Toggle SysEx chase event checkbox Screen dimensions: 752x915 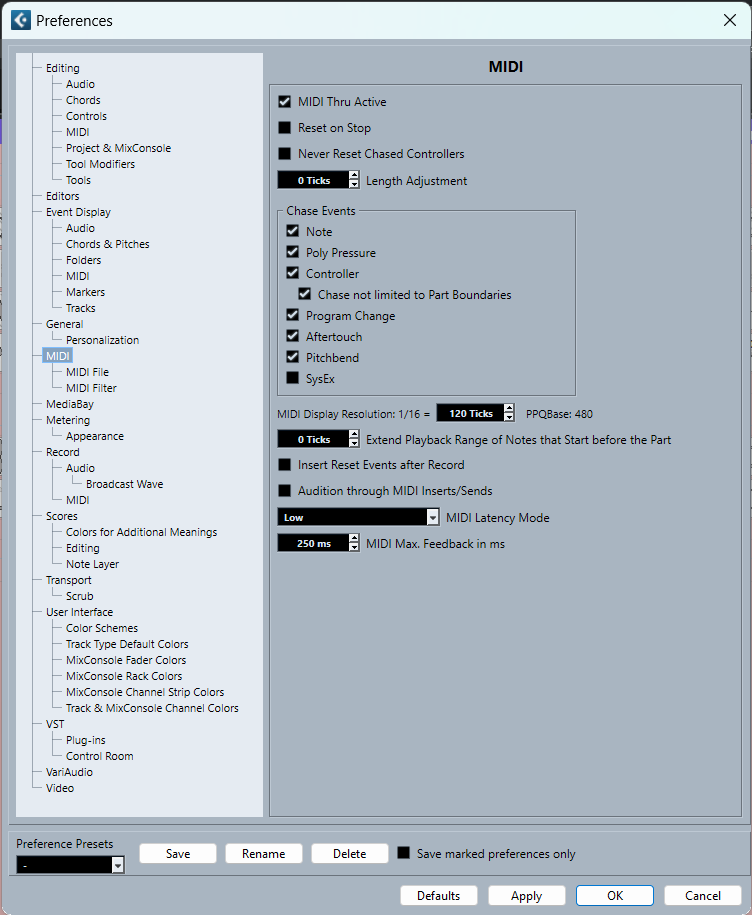pyautogui.click(x=293, y=378)
